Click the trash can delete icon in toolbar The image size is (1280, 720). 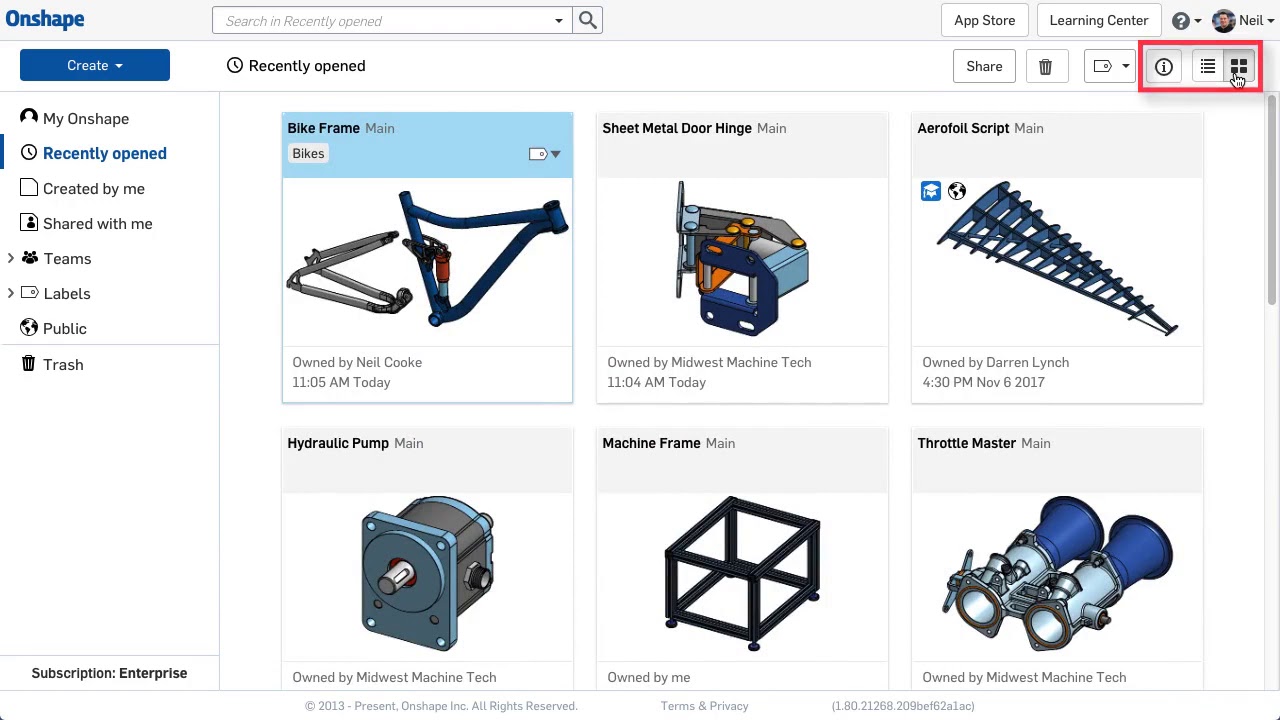point(1045,66)
